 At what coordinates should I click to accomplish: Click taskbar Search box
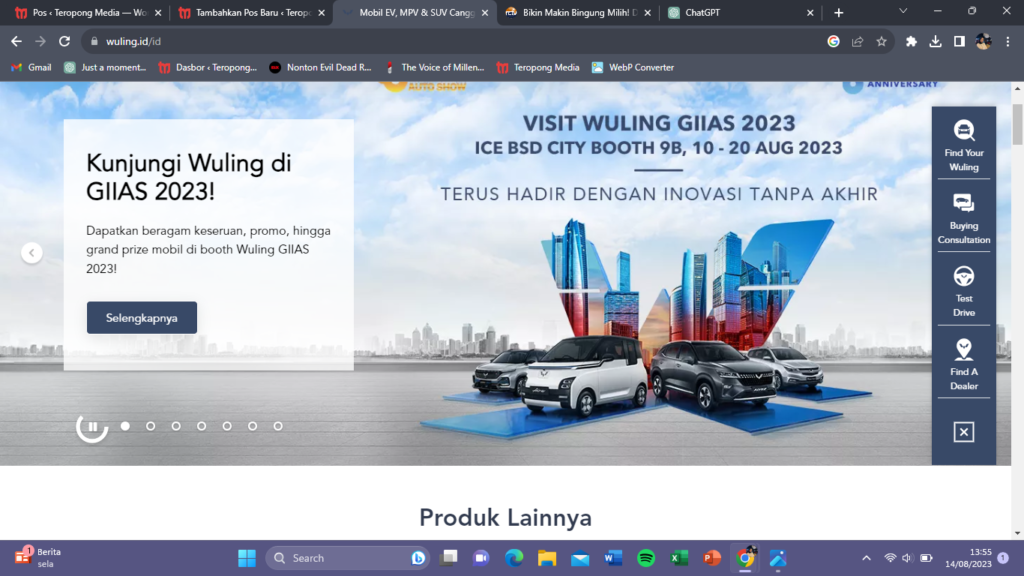347,558
